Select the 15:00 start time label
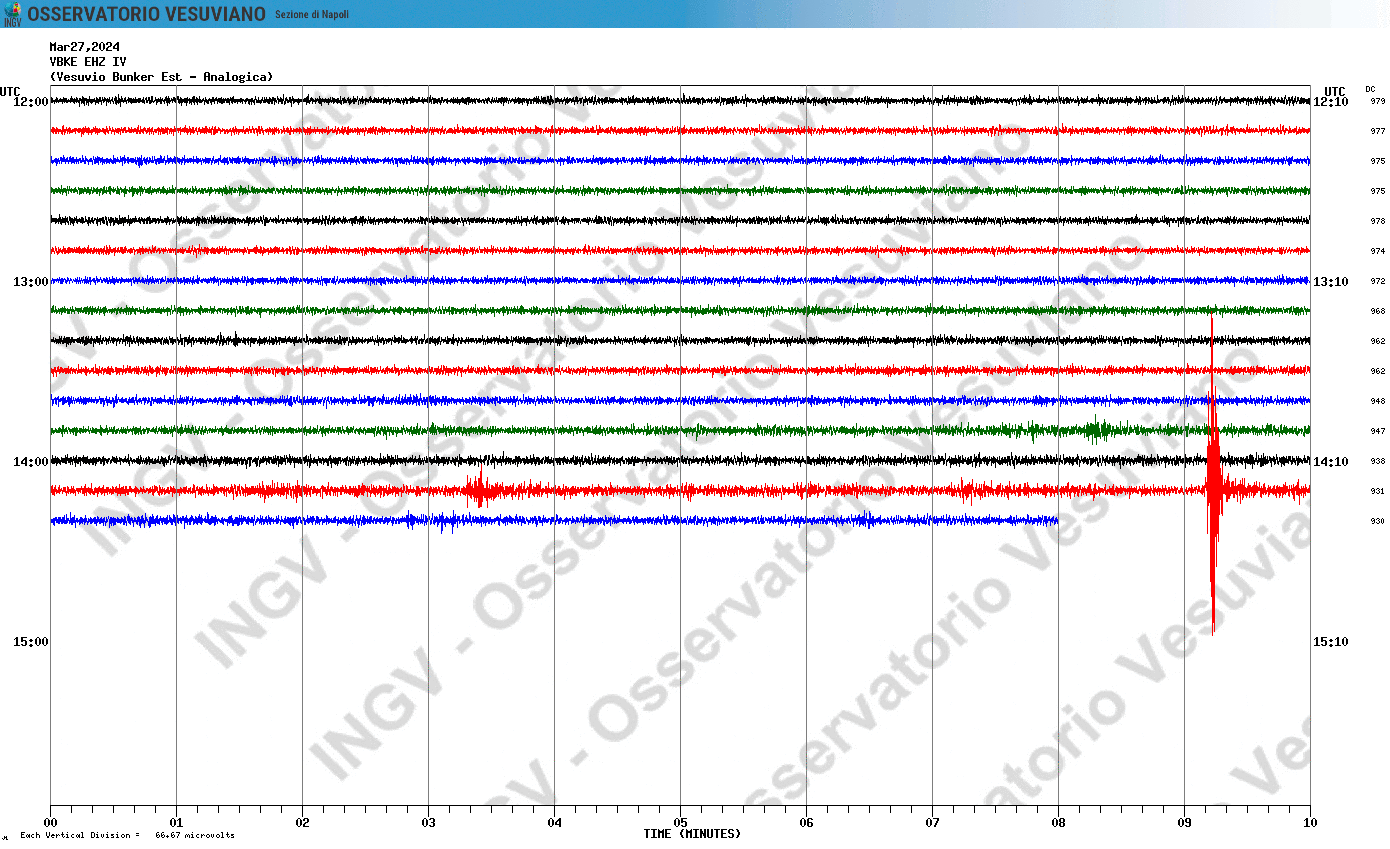The width and height of the screenshot is (1390, 849). point(30,641)
